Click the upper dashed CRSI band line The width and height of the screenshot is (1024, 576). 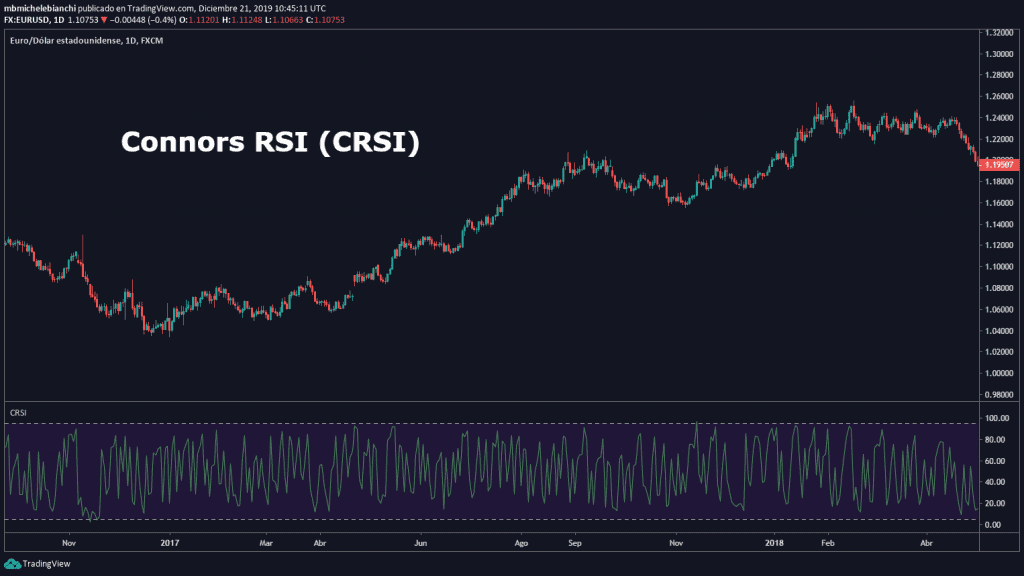500,424
